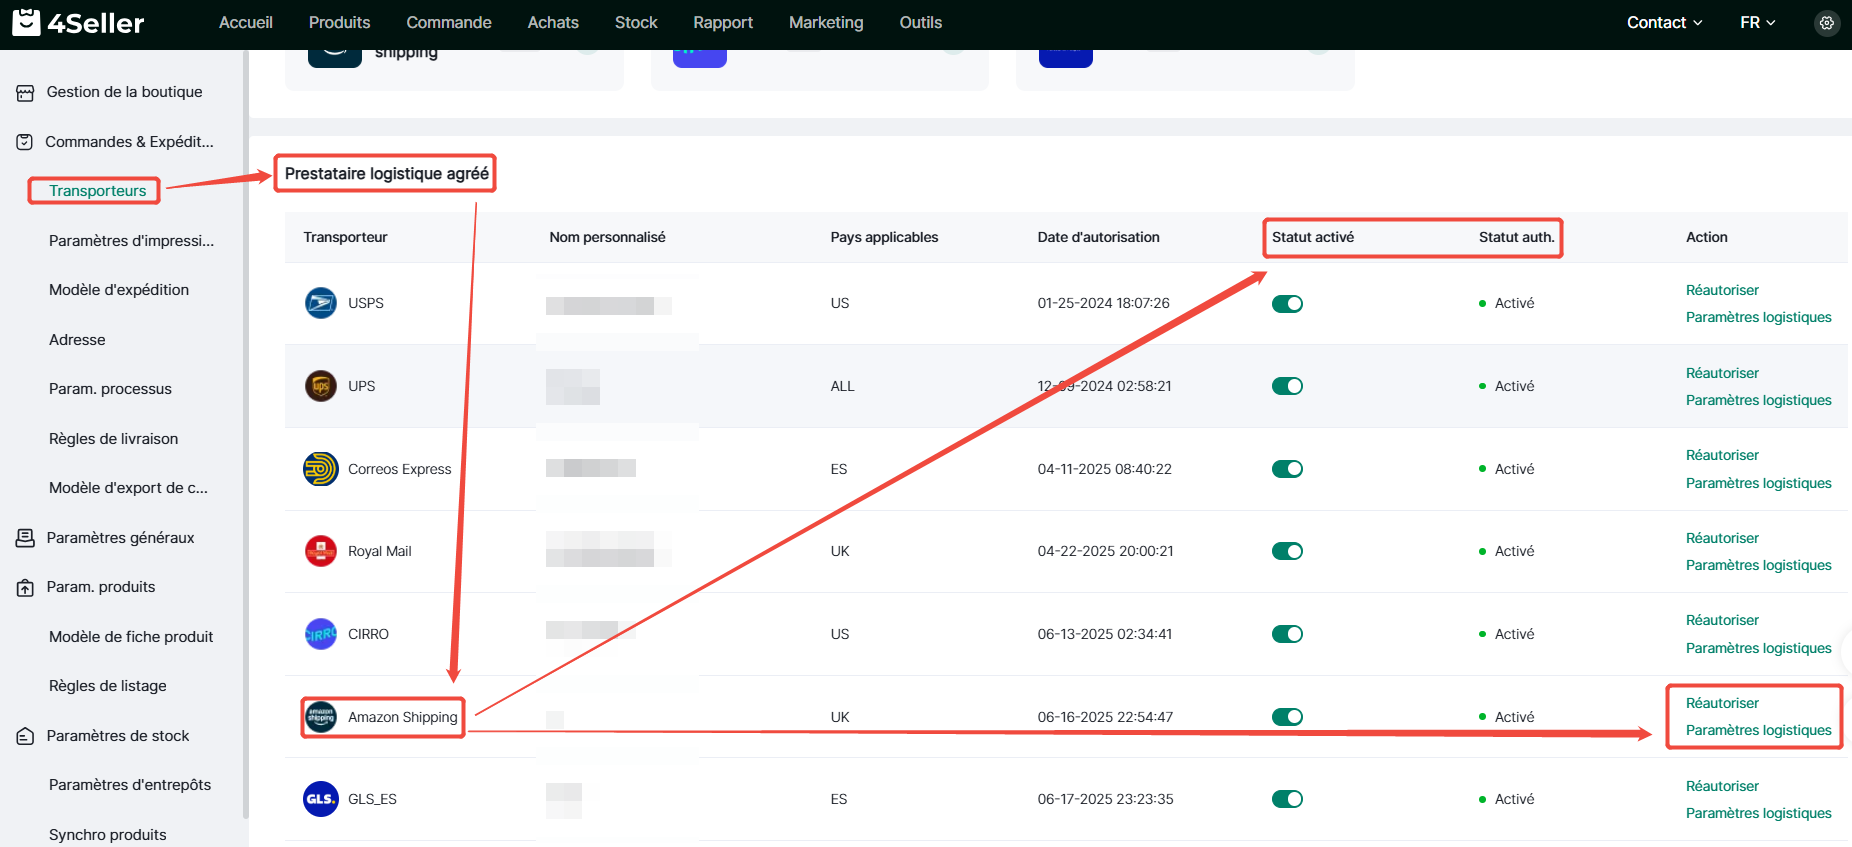
Task: Click Réautoriser for GLS_ES
Action: [x=1722, y=786]
